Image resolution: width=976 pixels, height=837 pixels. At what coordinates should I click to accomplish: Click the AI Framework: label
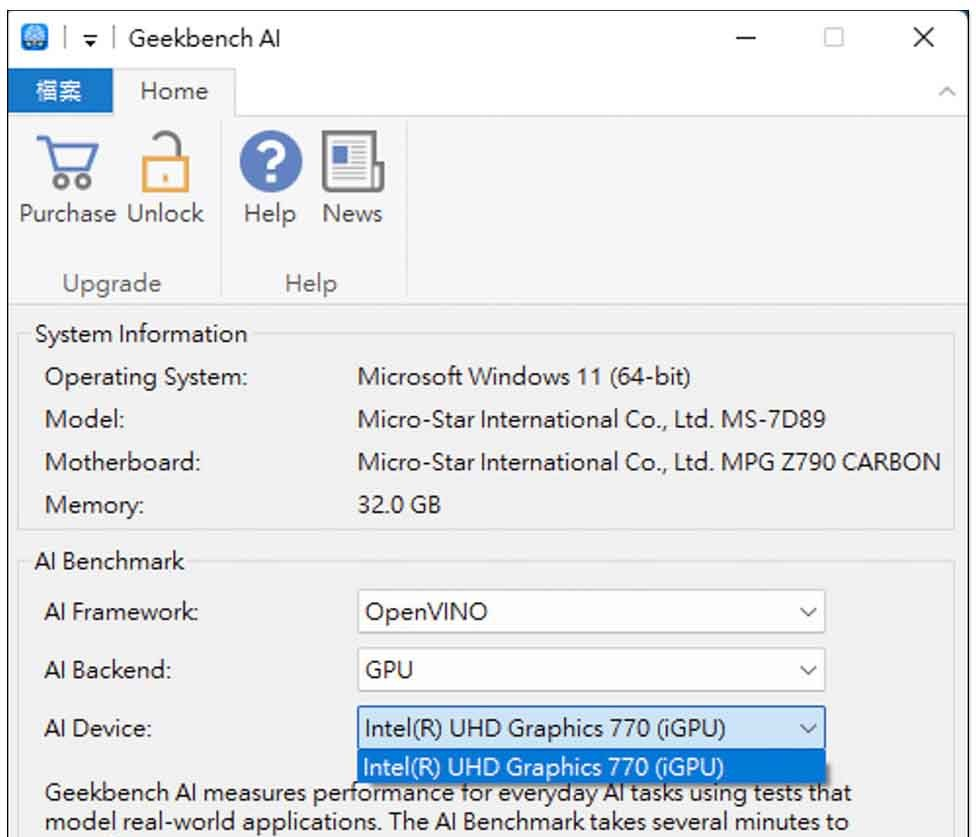point(121,612)
